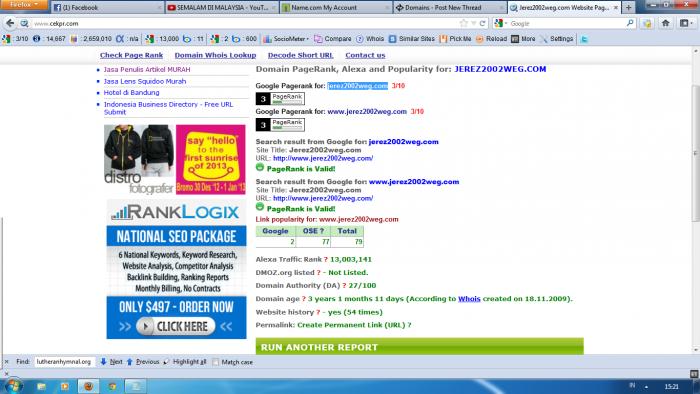Bookmark this page using the star icon
The image size is (700, 394).
point(463,23)
